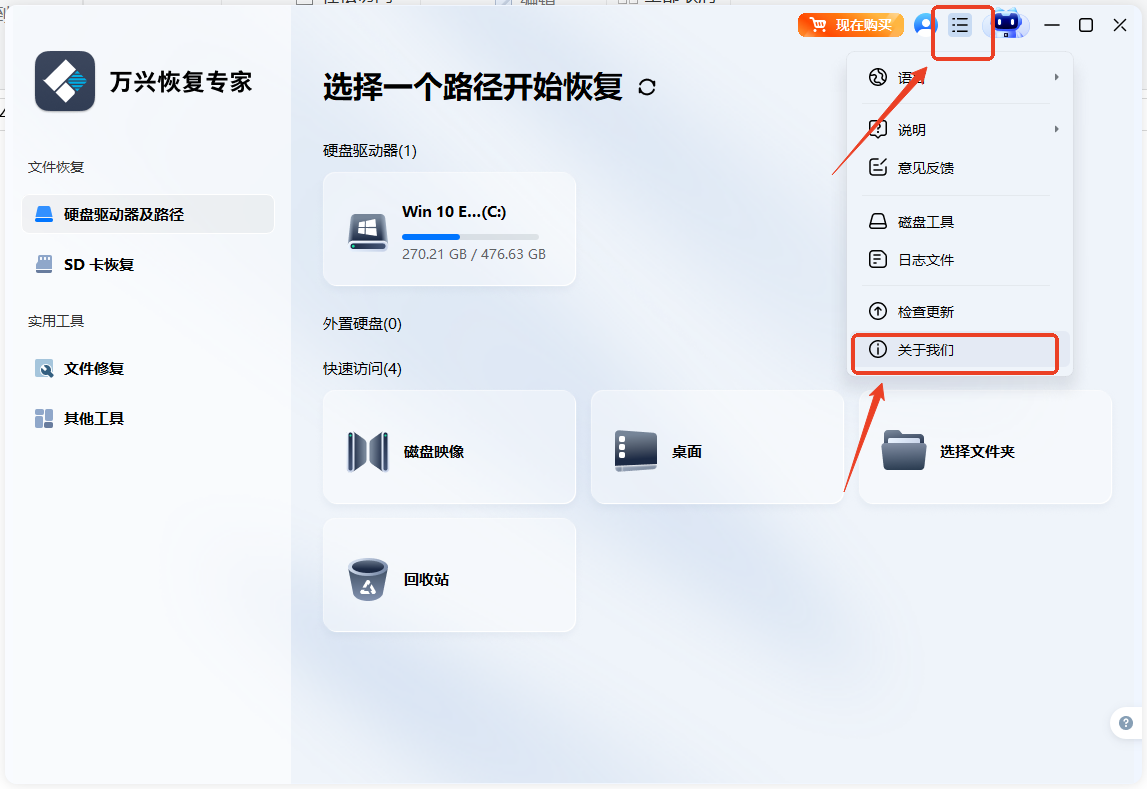The height and width of the screenshot is (789, 1147).
Task: Choose 意见反馈 from the menu
Action: (959, 167)
